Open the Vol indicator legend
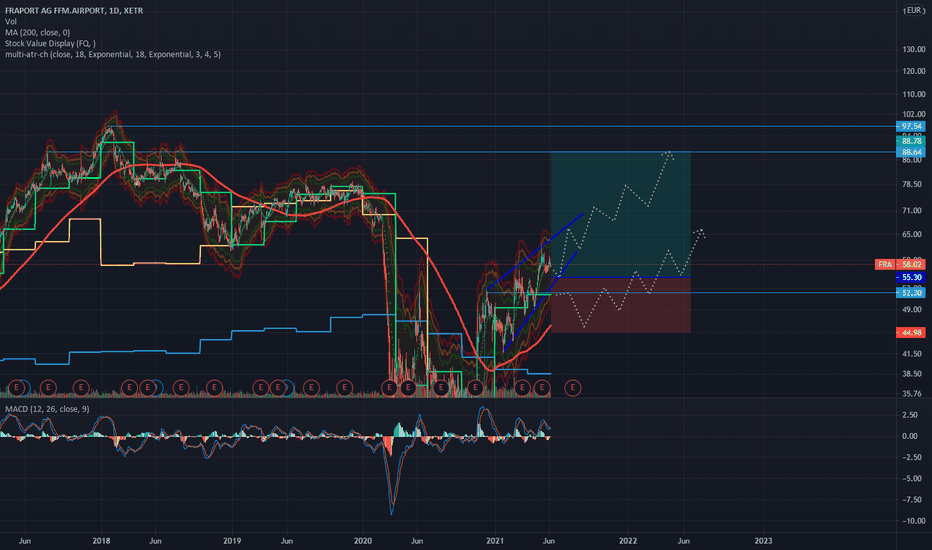Viewport: 932px width, 550px height. click(11, 21)
